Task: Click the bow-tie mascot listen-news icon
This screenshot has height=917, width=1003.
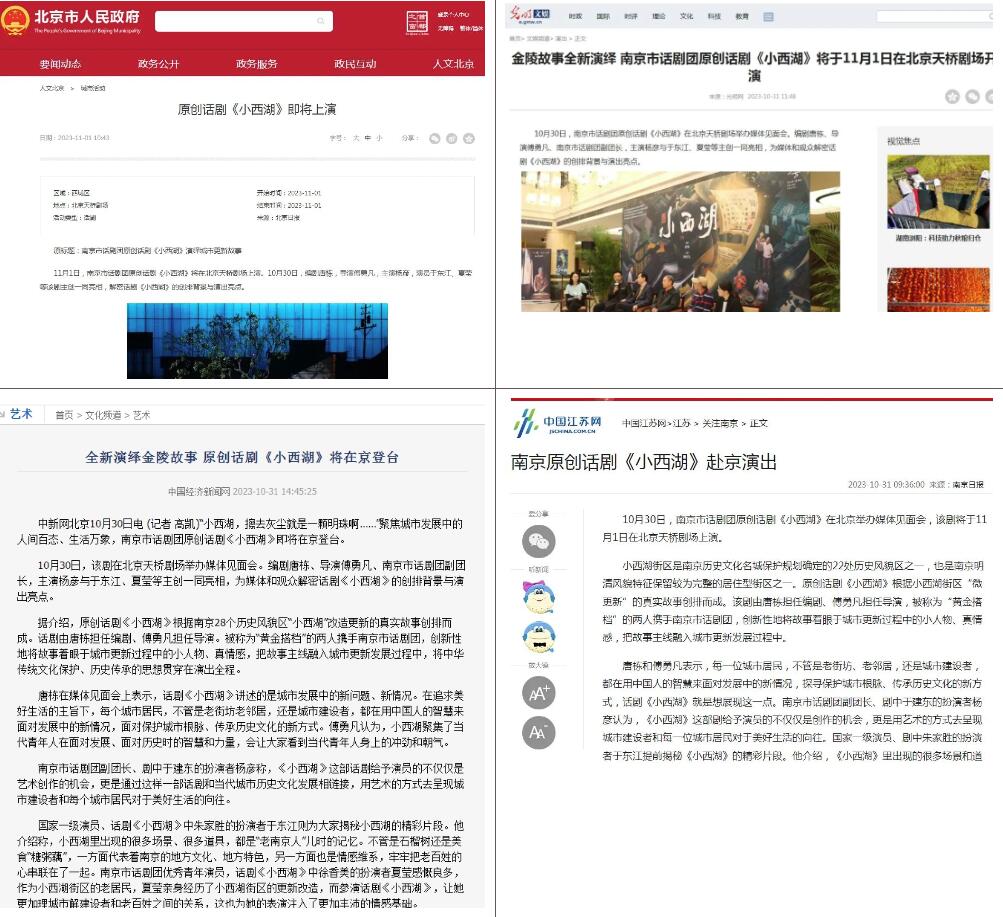Action: point(539,637)
